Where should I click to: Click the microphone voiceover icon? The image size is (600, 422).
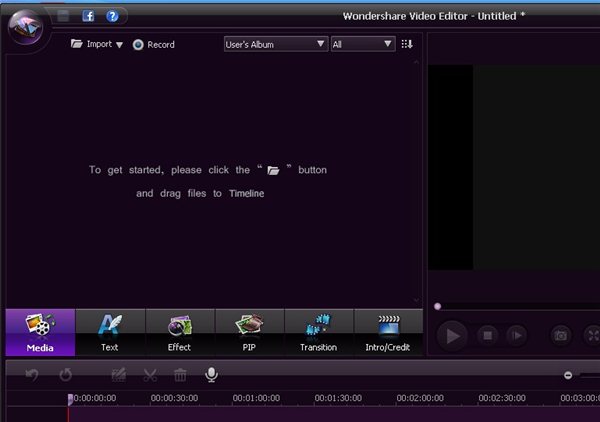coord(212,375)
